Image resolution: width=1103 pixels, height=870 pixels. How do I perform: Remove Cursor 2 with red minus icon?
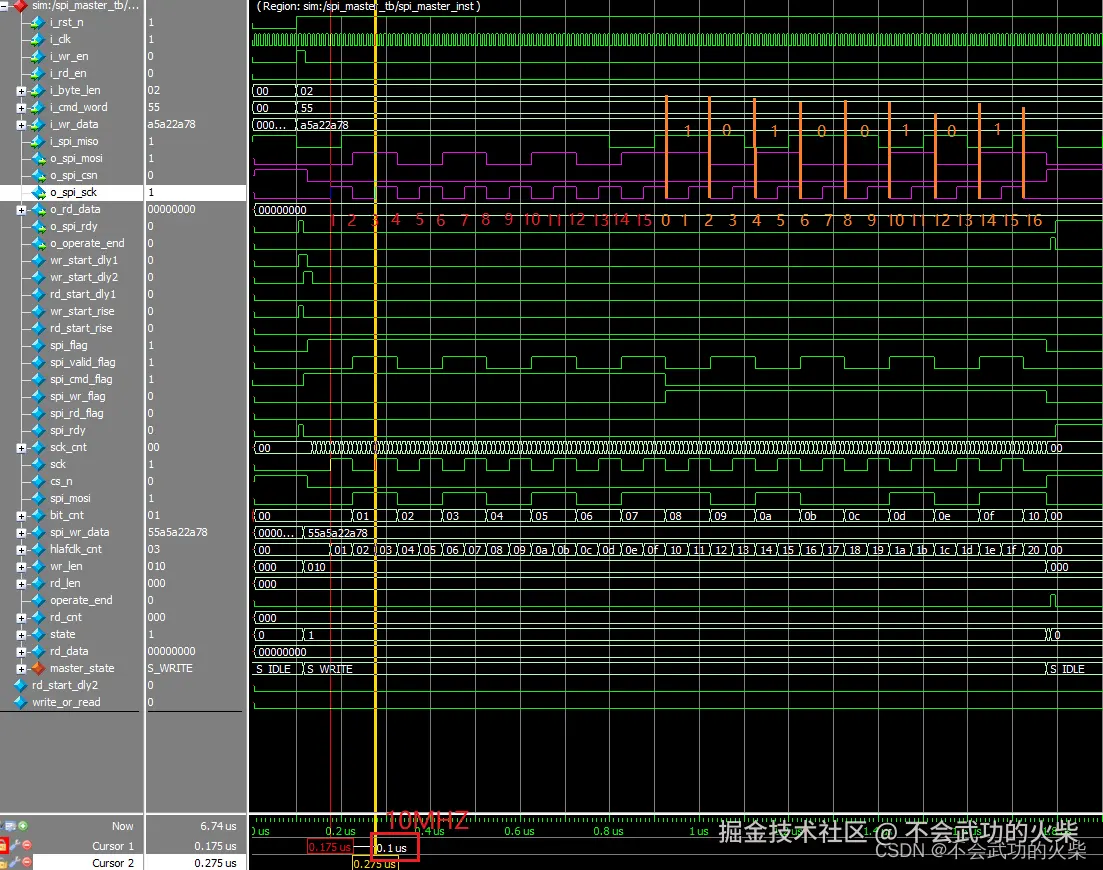point(27,862)
